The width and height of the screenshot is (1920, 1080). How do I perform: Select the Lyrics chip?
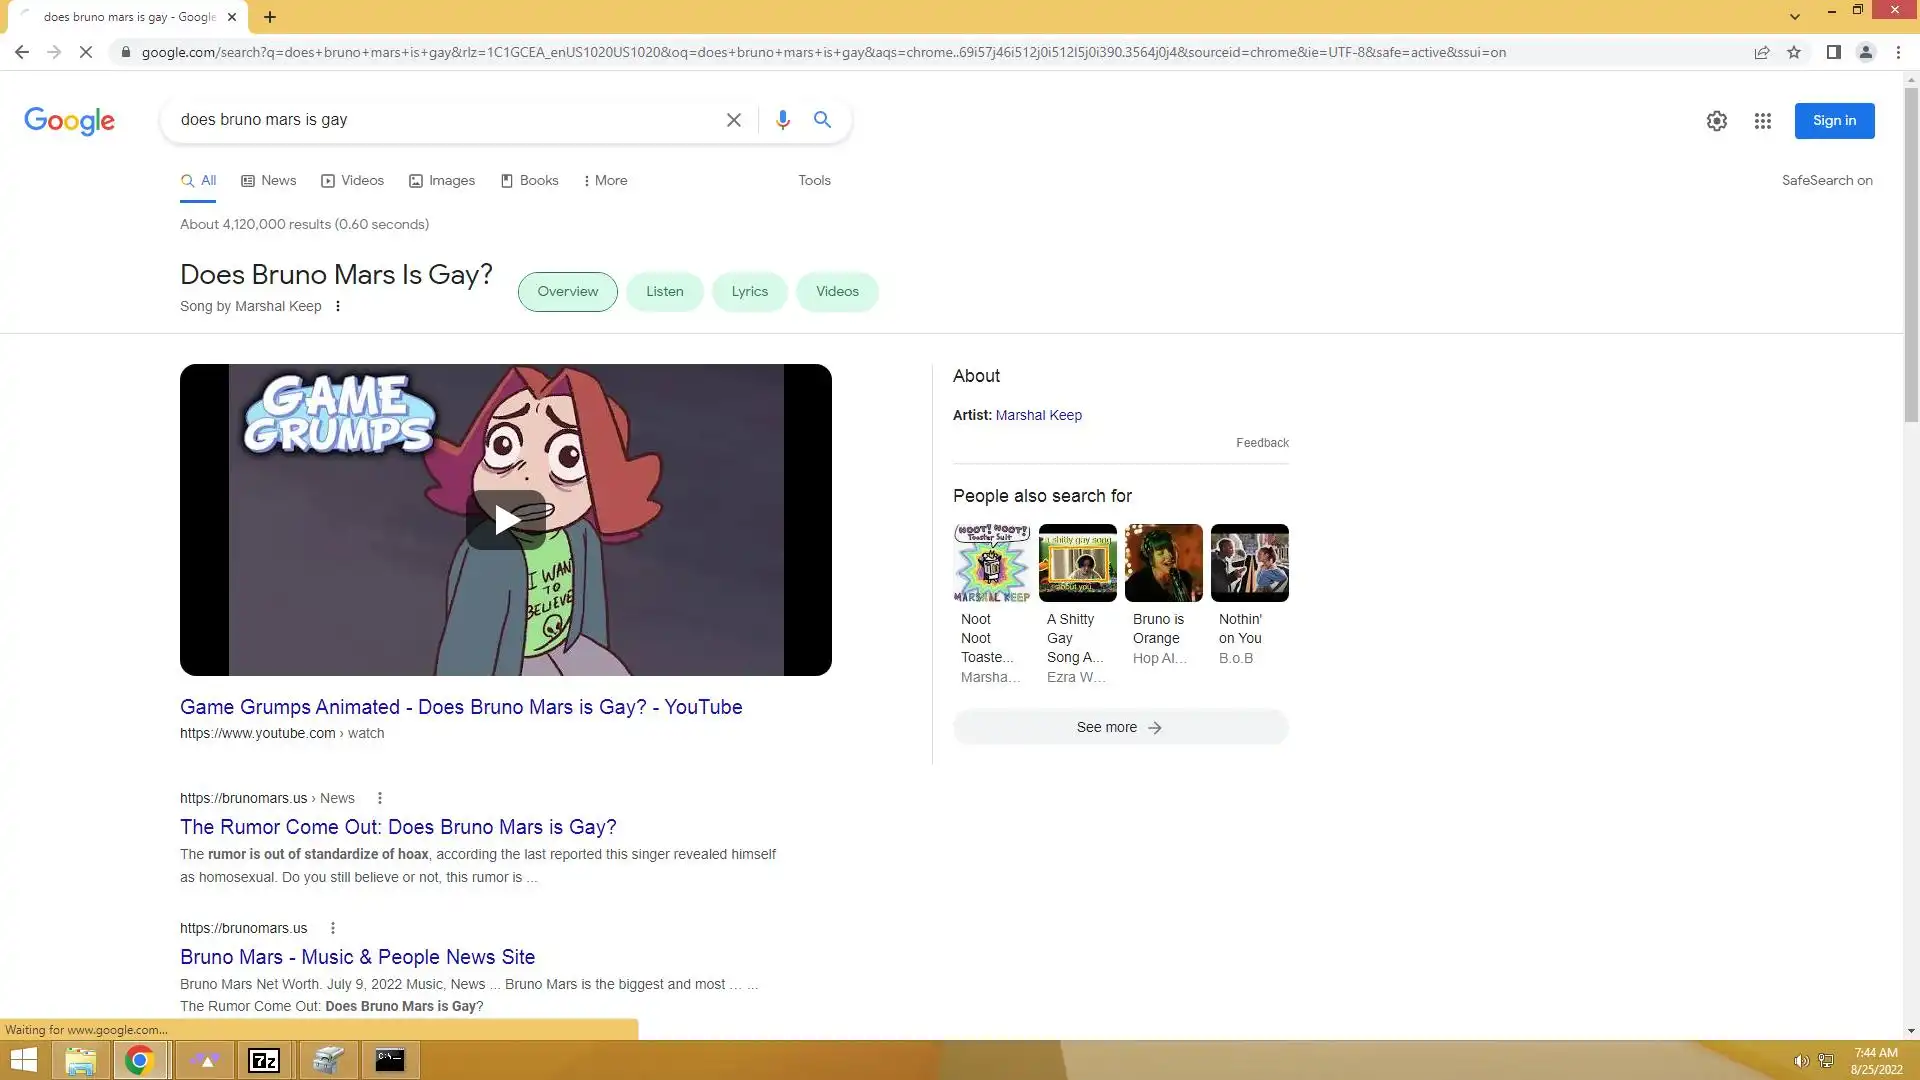pyautogui.click(x=749, y=291)
